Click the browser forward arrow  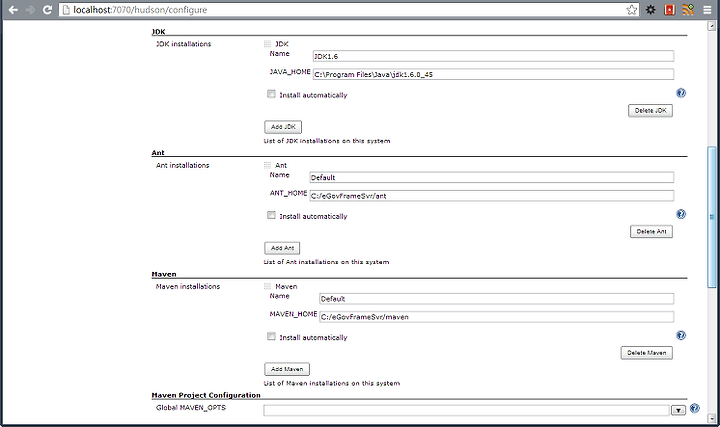(31, 10)
